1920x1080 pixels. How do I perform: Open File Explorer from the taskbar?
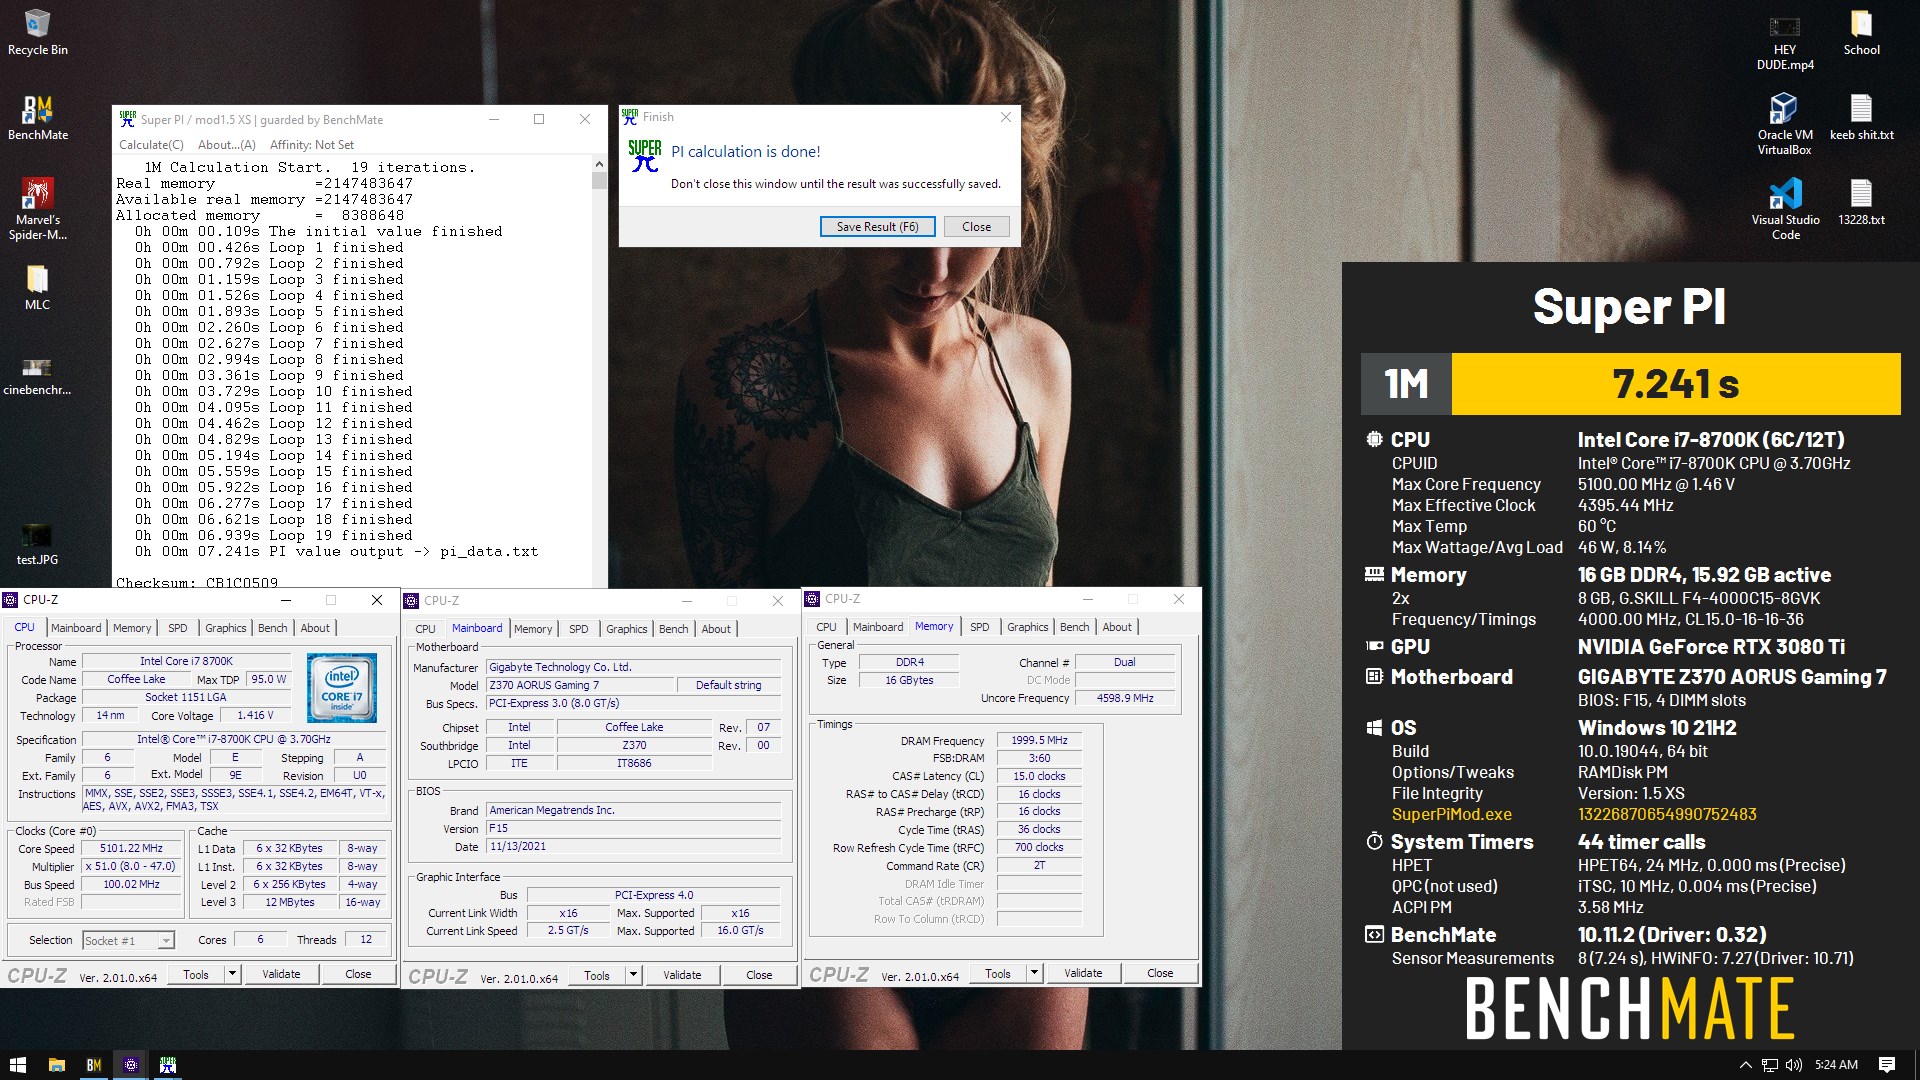click(x=57, y=1065)
